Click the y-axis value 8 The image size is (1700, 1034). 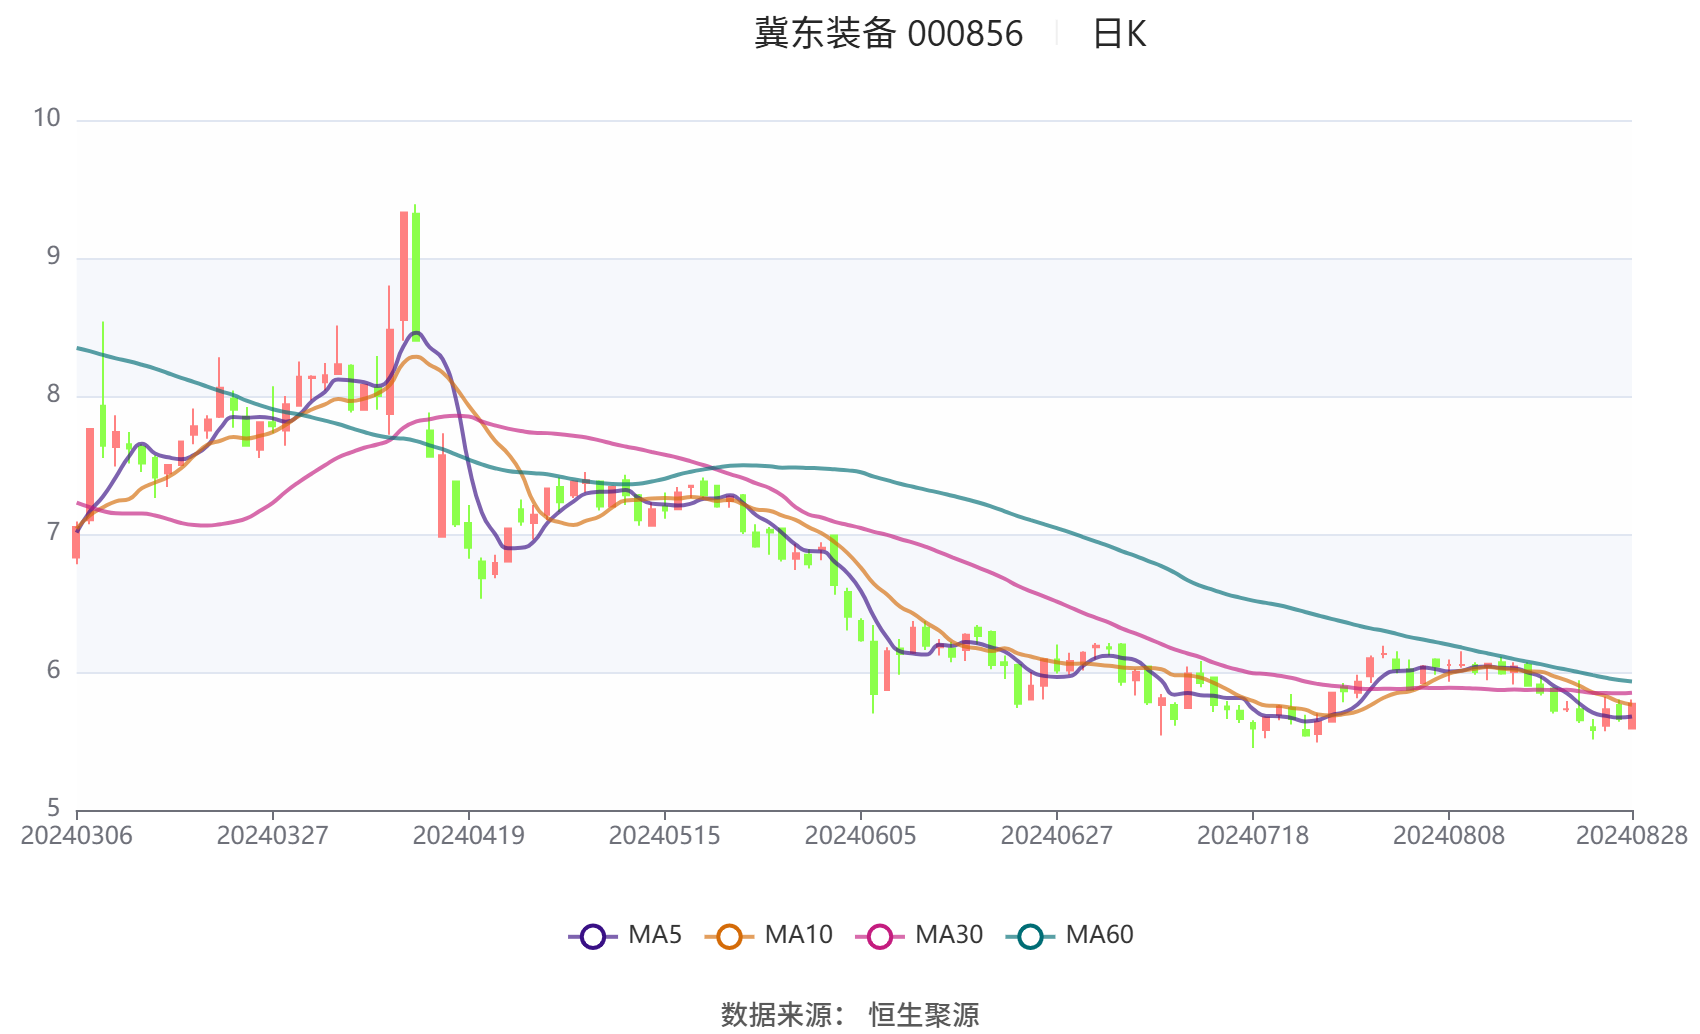[54, 394]
